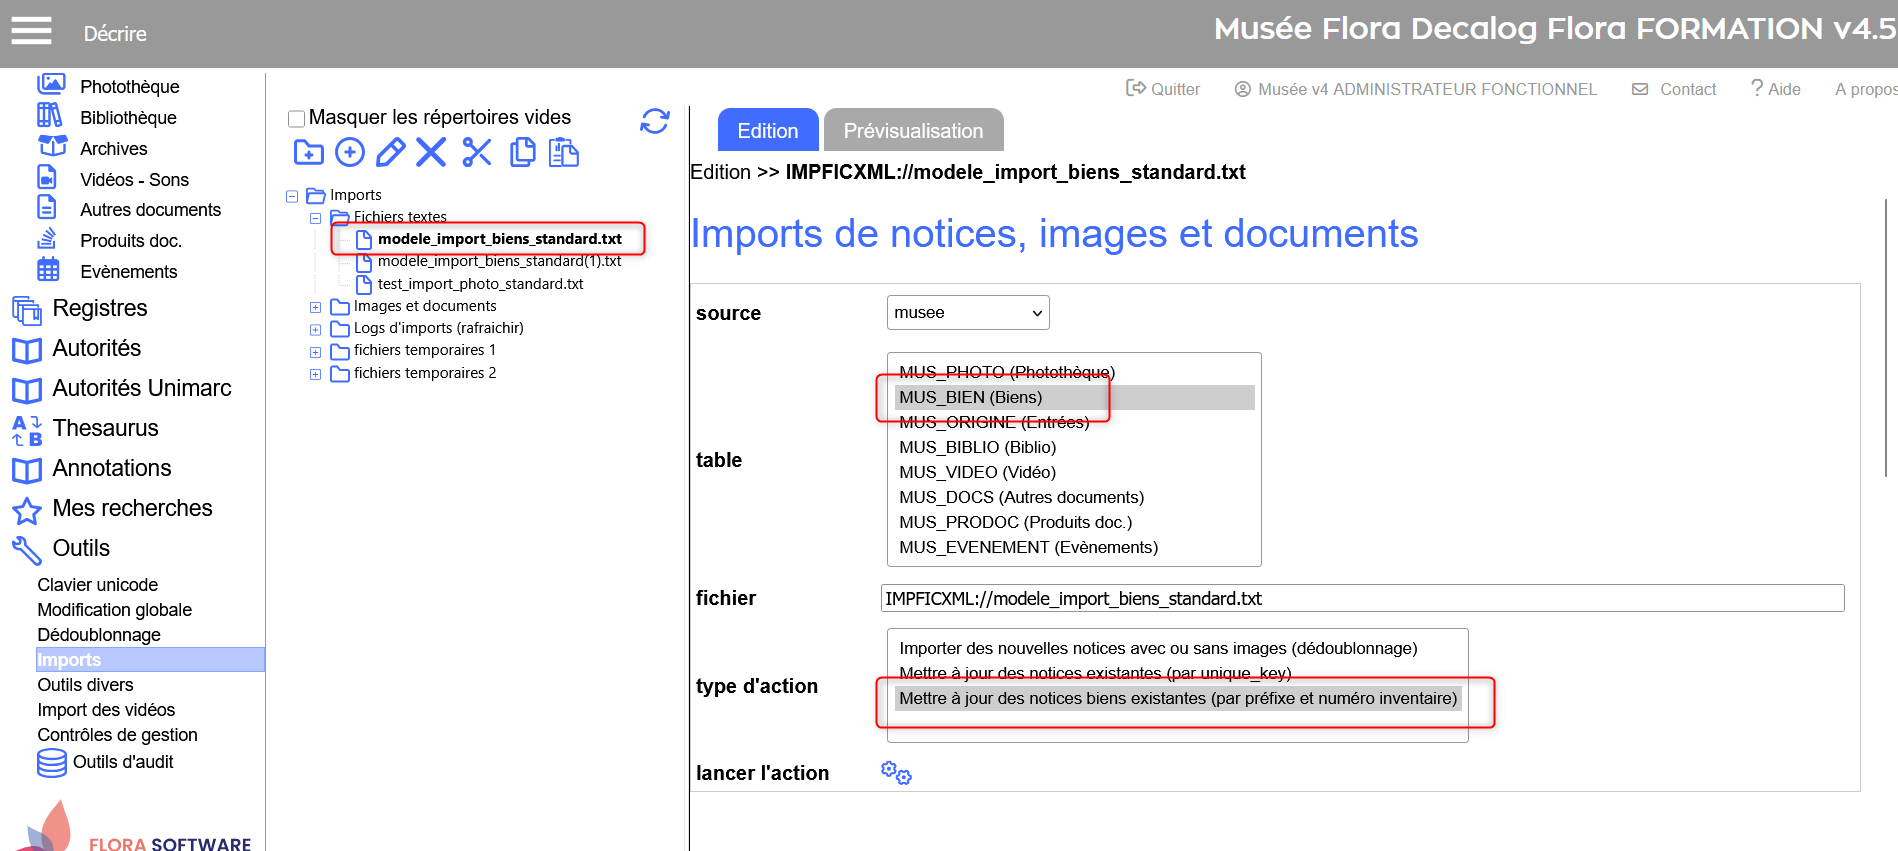Click the Registres icon
Viewport: 1898px width, 851px height.
[x=27, y=310]
